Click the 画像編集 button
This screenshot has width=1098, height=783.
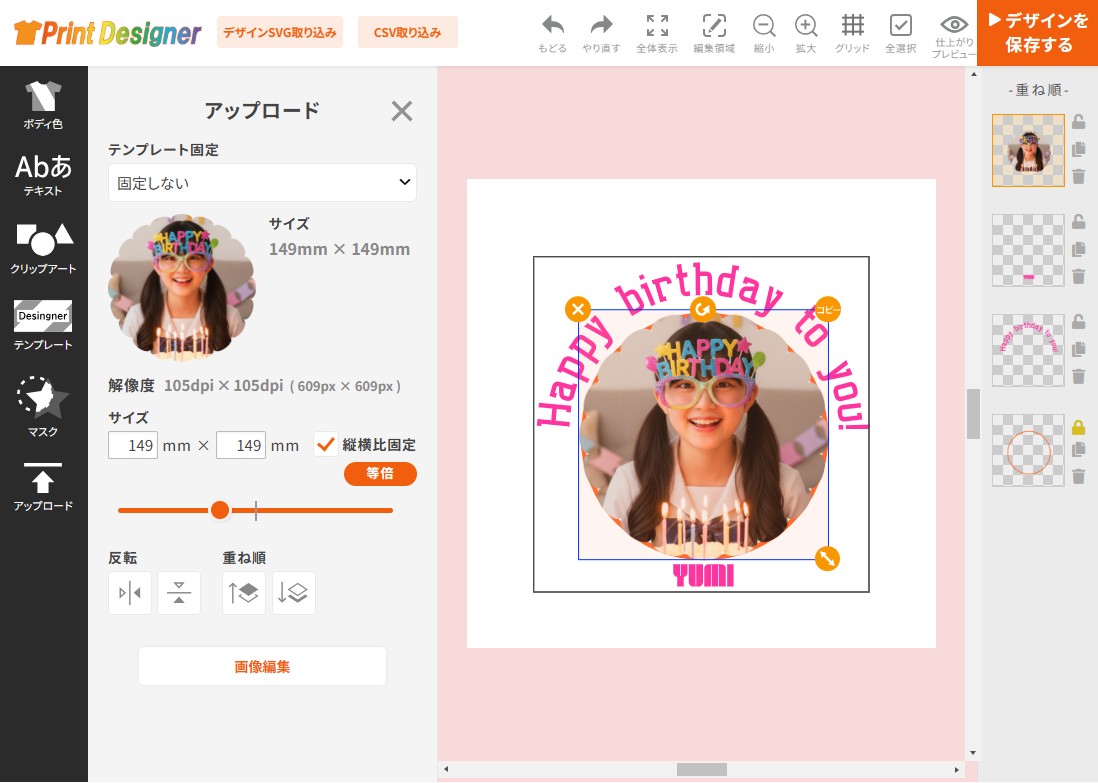(262, 666)
